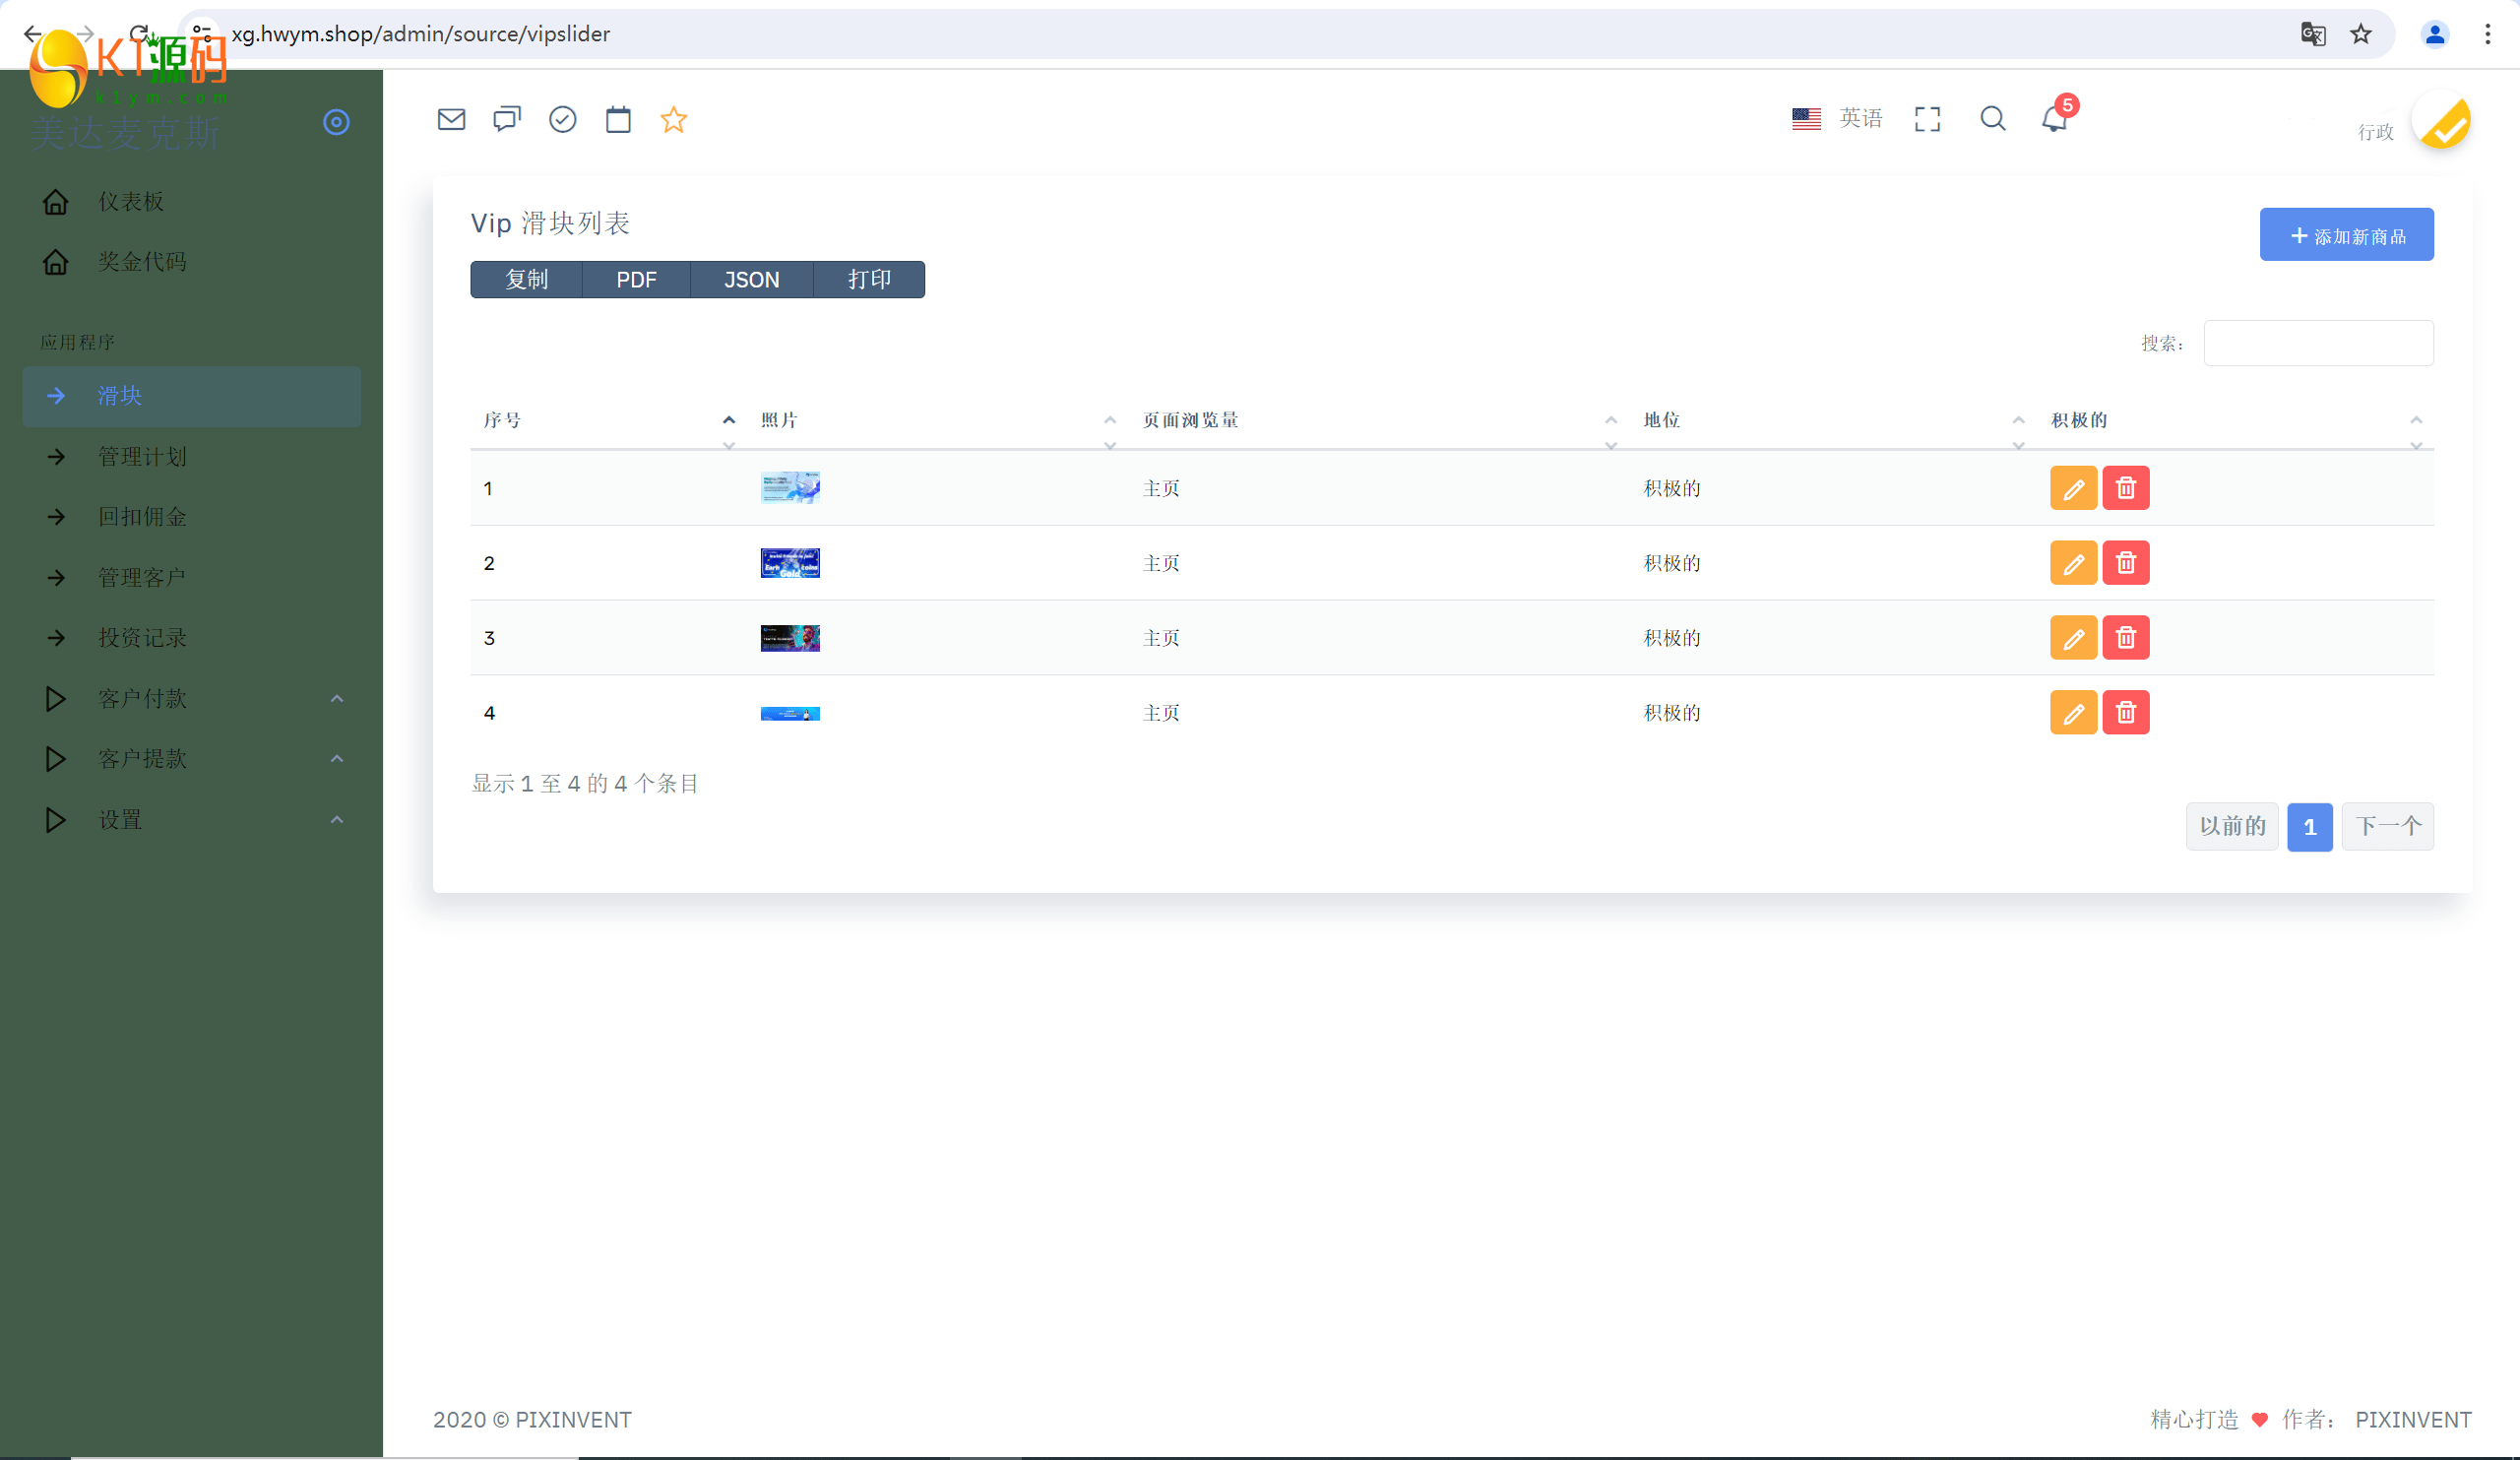Click the chat bubbles icon
The width and height of the screenshot is (2520, 1460).
(507, 120)
